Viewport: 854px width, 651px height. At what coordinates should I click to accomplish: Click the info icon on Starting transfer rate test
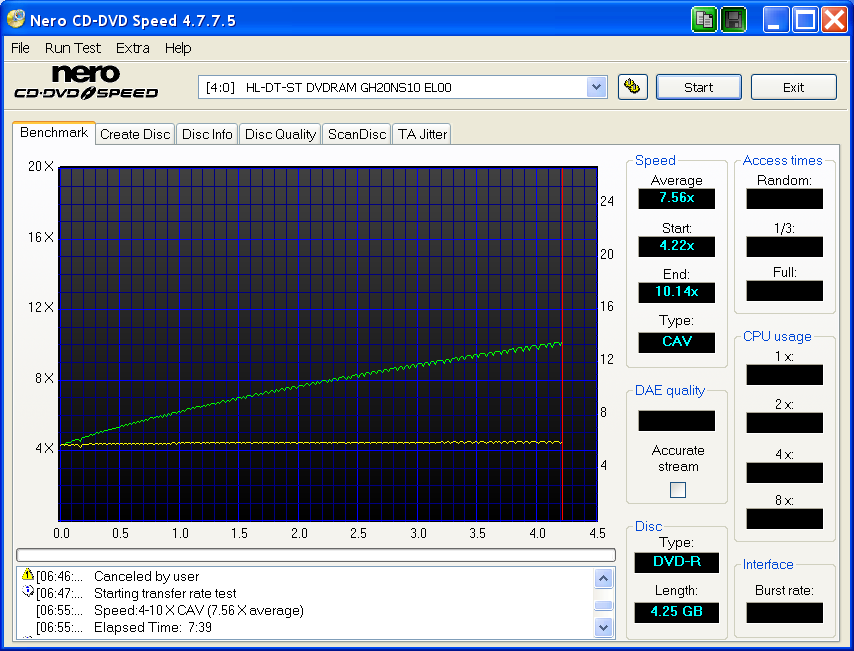26,593
